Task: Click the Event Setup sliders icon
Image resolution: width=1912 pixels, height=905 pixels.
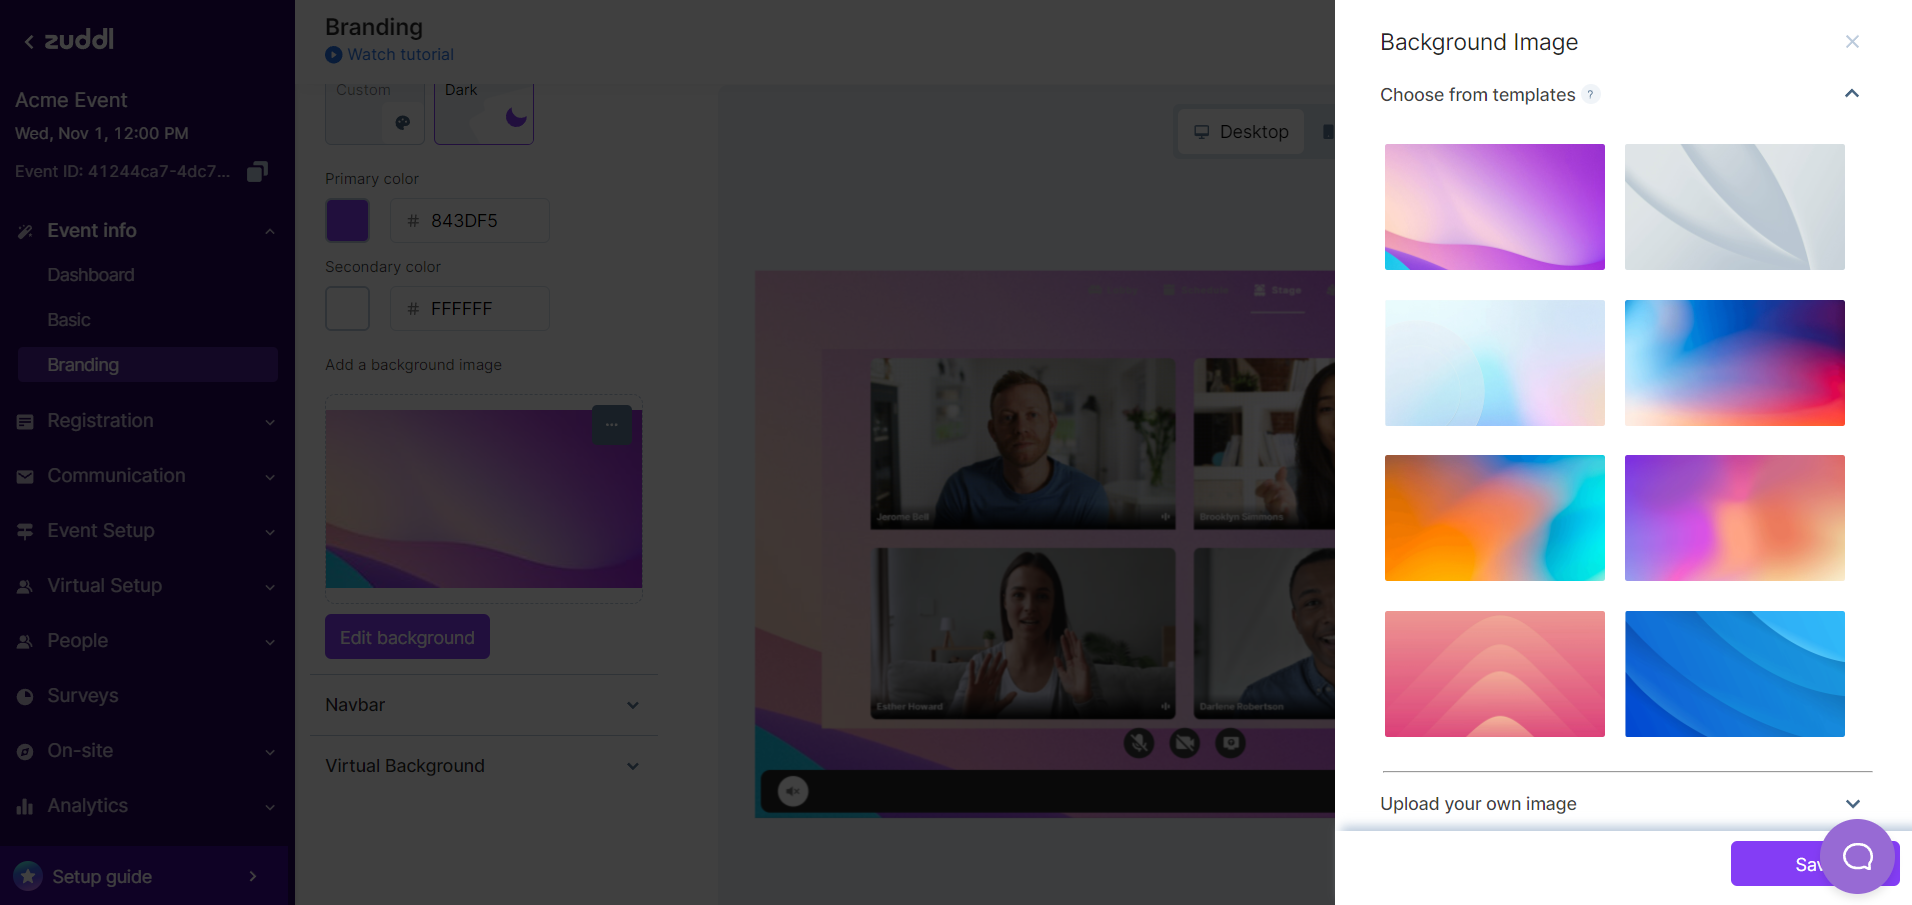Action: point(26,531)
